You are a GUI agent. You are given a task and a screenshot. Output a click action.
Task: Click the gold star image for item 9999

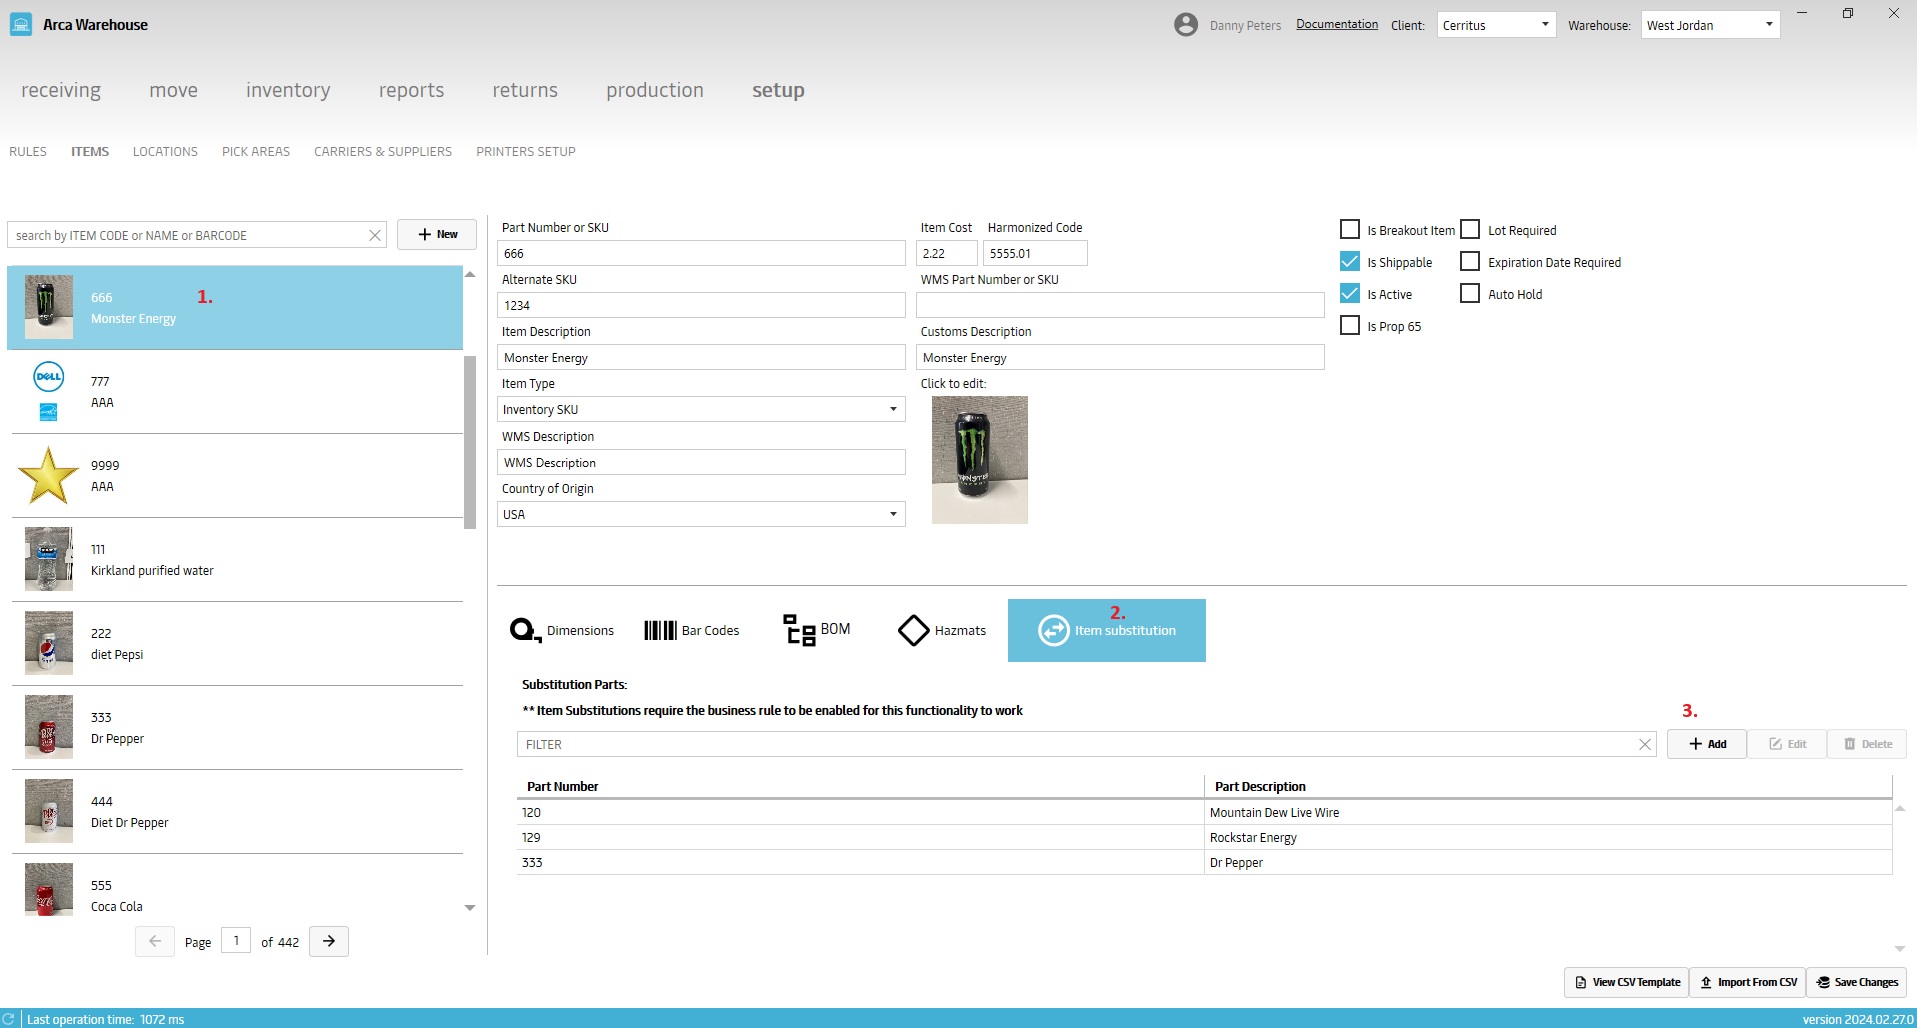48,476
